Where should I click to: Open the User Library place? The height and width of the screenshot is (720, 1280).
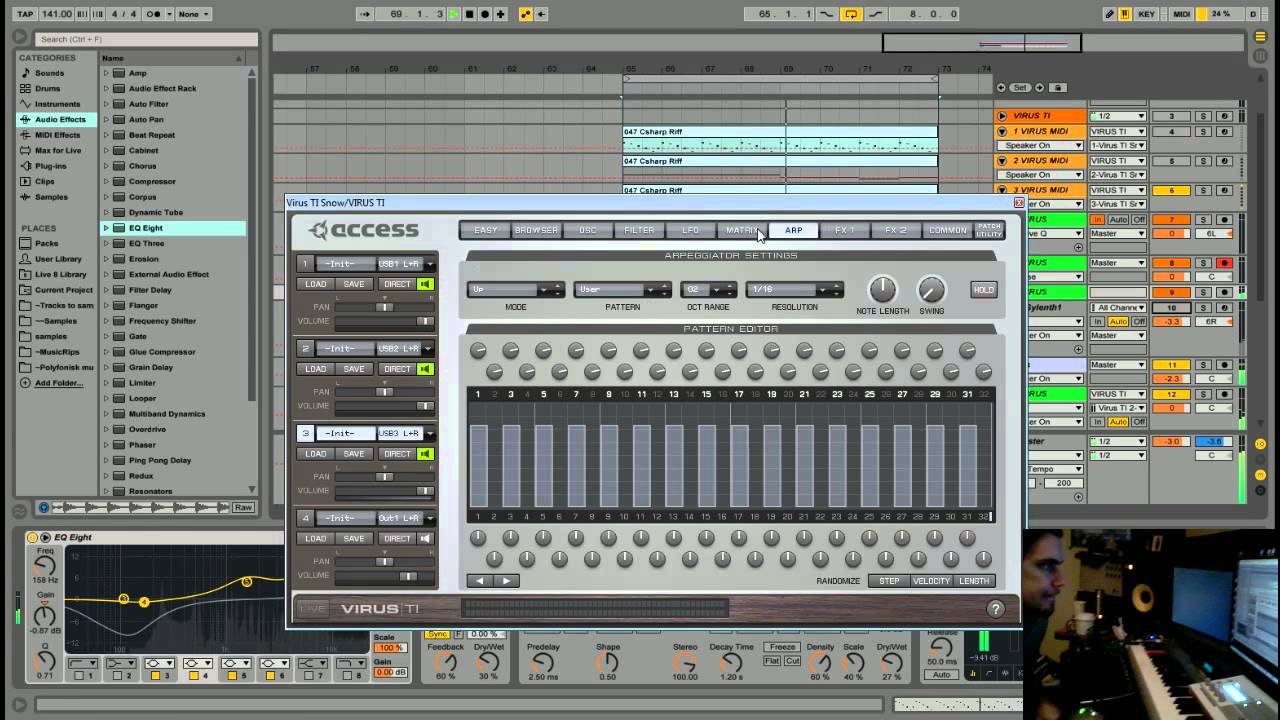pyautogui.click(x=58, y=259)
